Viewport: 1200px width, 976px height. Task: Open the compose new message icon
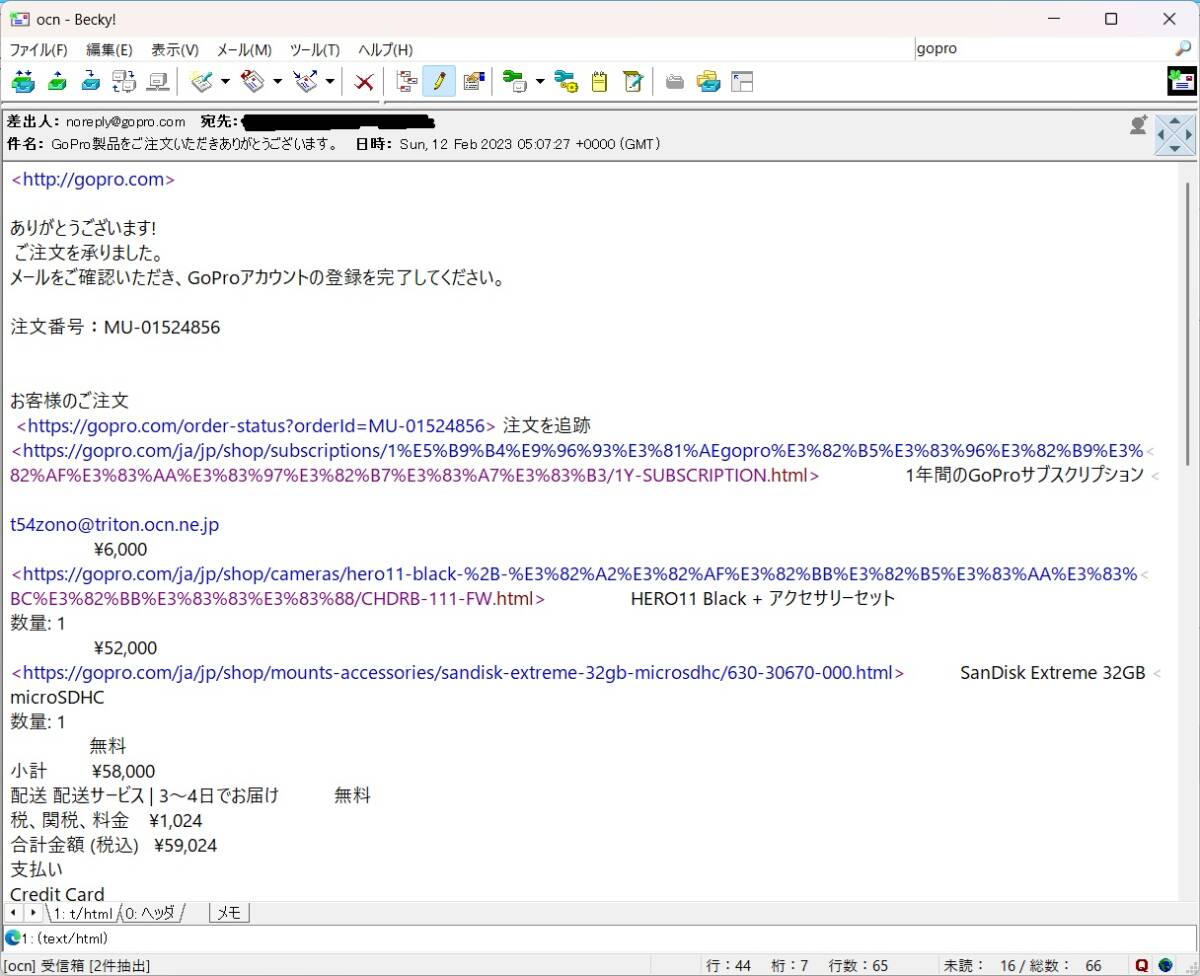(x=203, y=81)
